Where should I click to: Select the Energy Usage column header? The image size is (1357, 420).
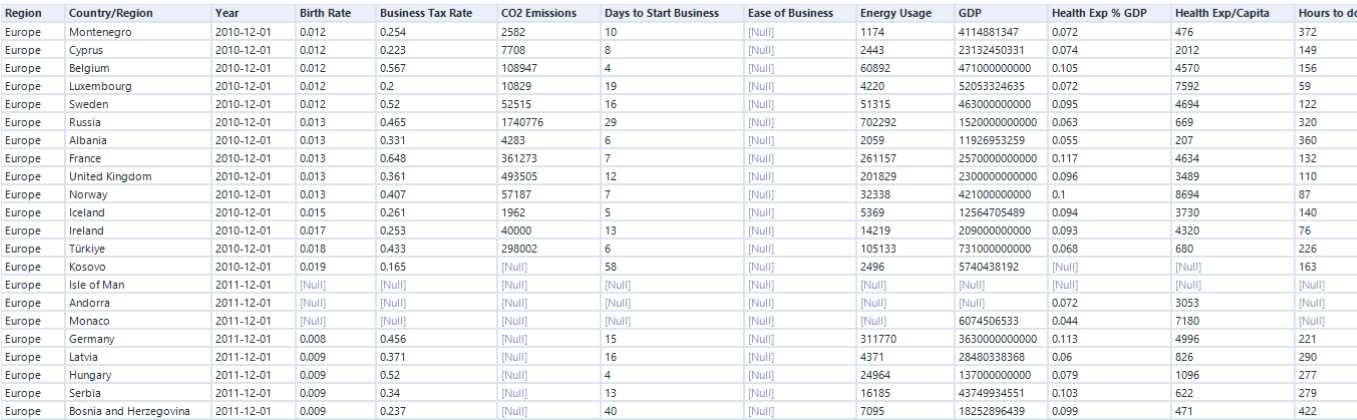click(x=905, y=13)
